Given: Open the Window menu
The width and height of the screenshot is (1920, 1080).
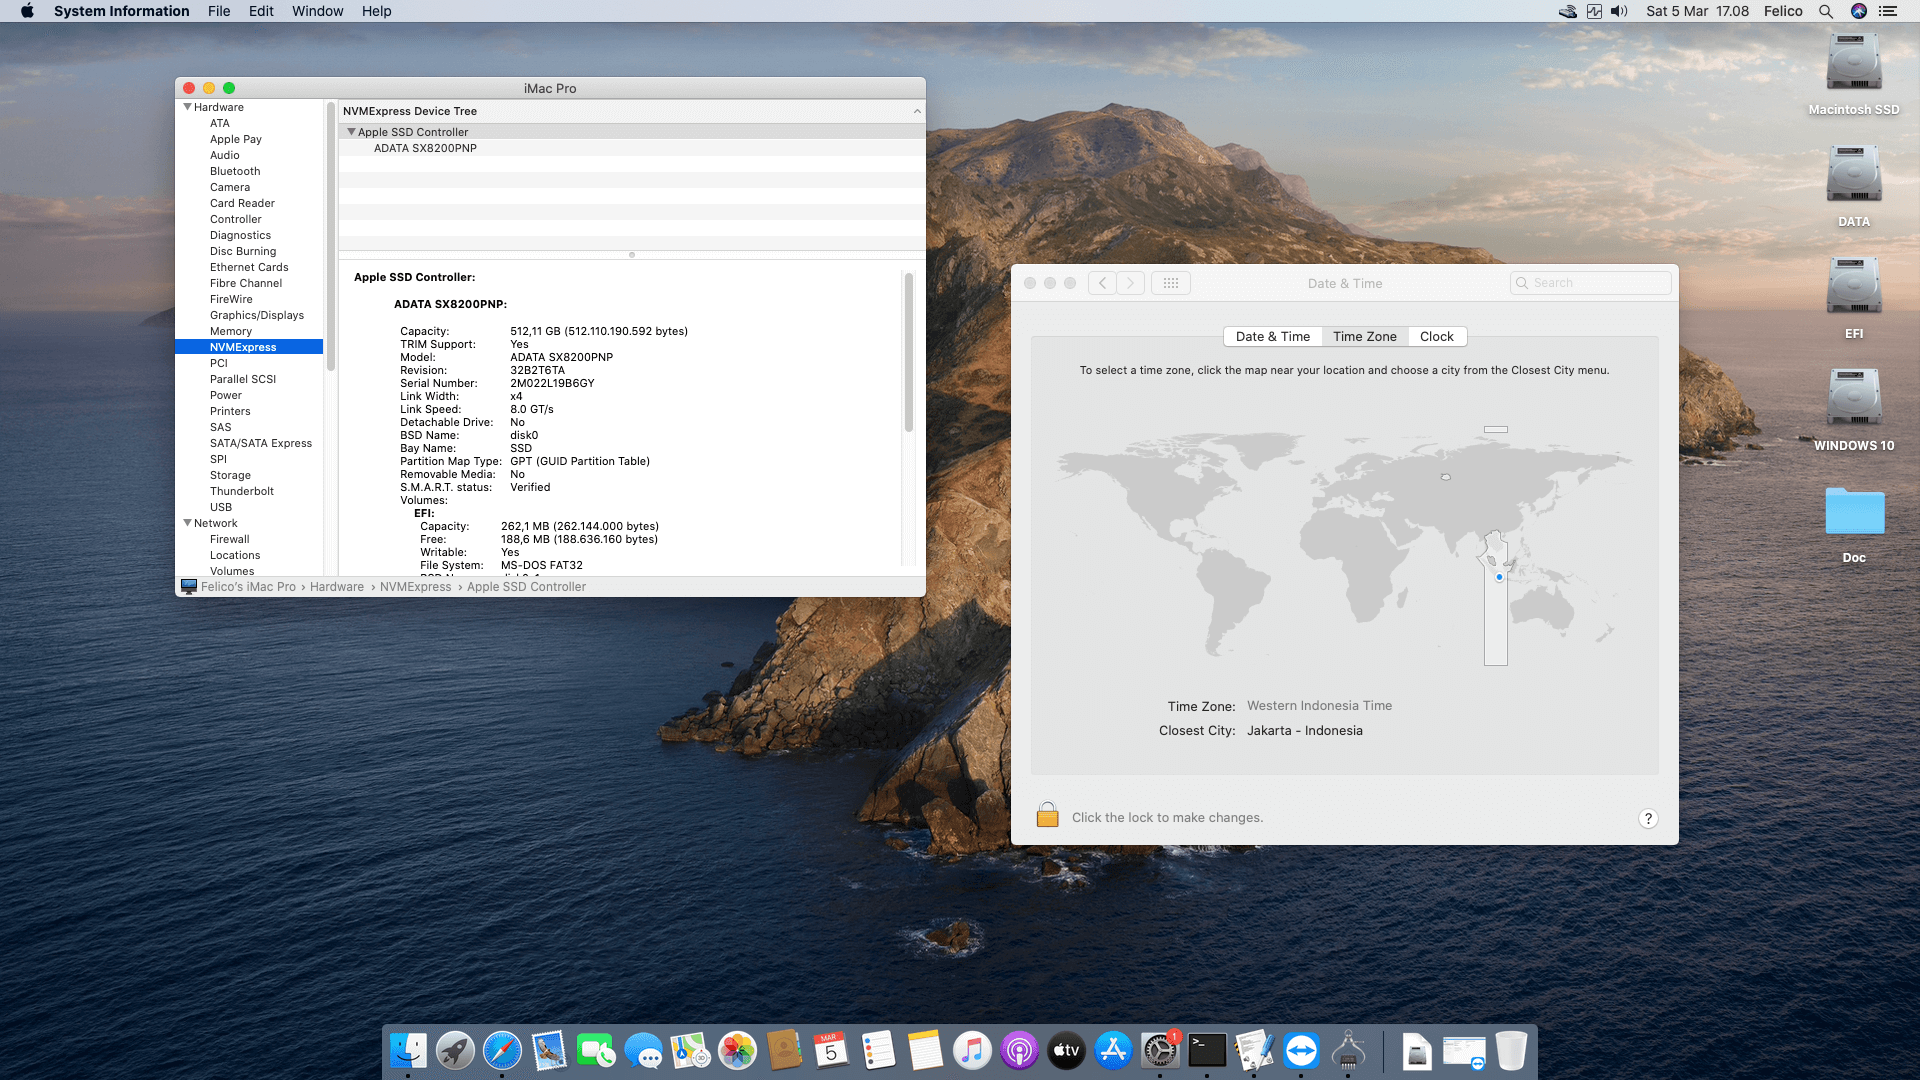Looking at the screenshot, I should tap(317, 11).
